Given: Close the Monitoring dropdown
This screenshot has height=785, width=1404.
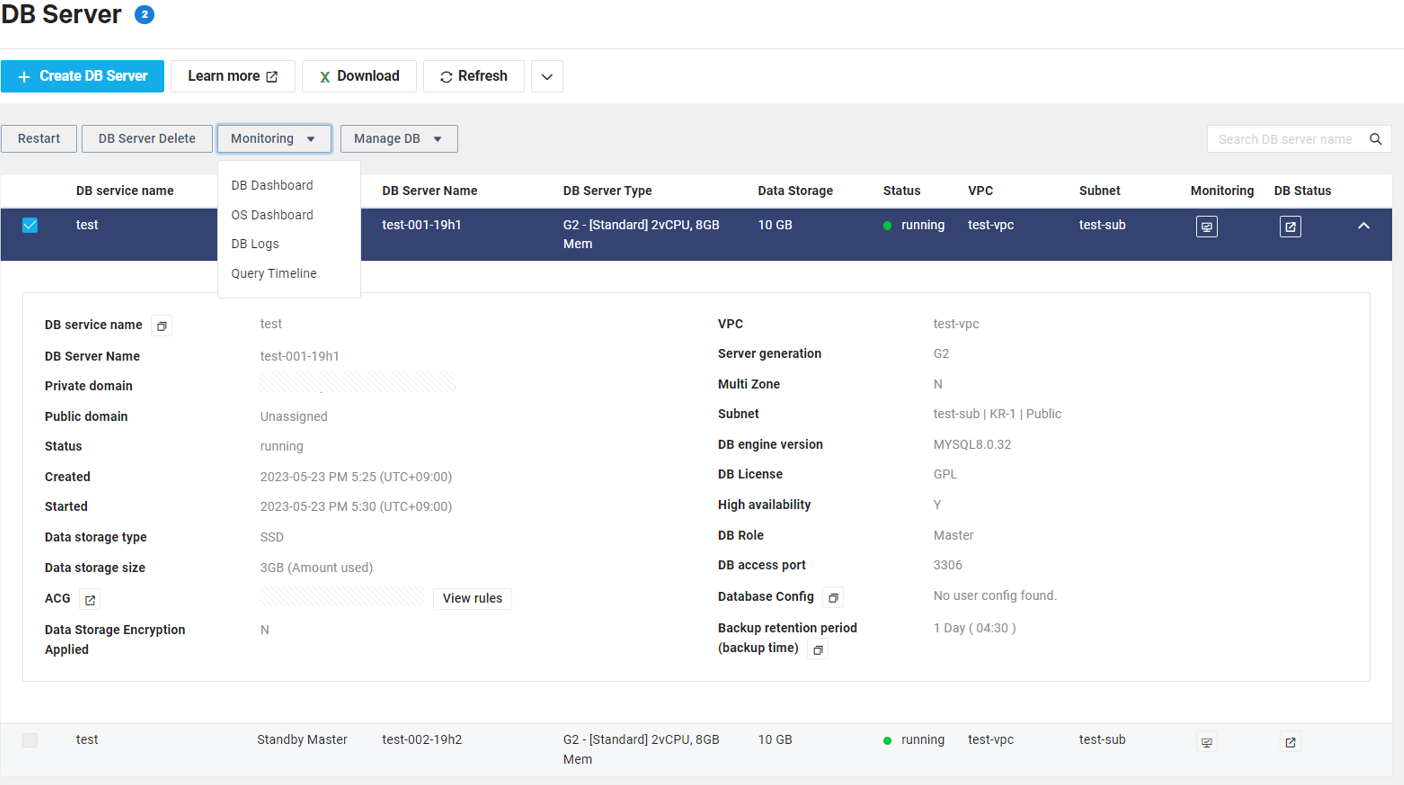Looking at the screenshot, I should pyautogui.click(x=274, y=139).
